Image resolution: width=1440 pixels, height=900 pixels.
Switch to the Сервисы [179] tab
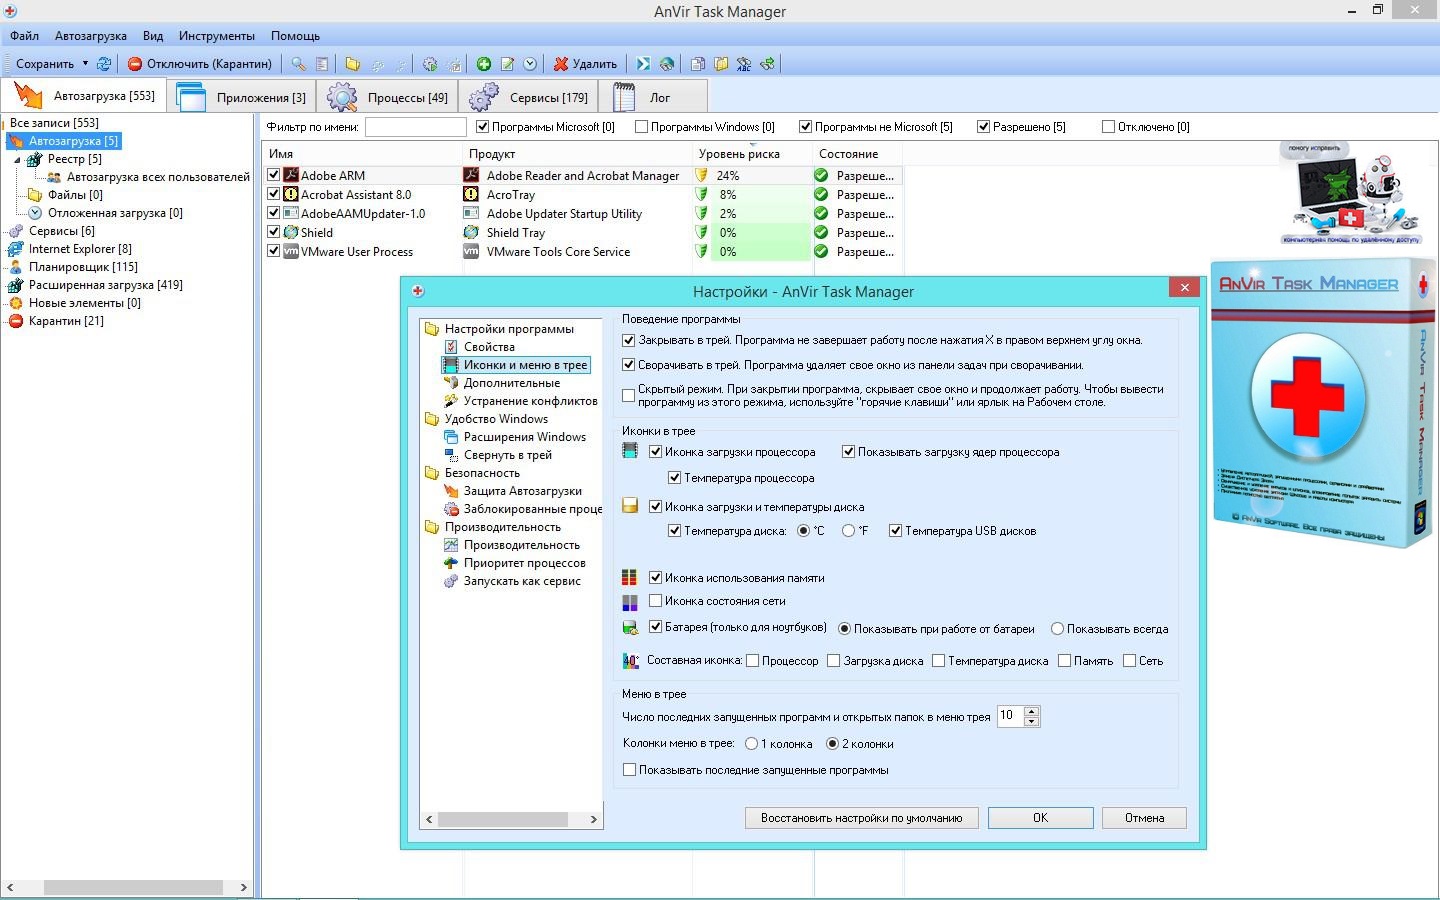[x=528, y=97]
